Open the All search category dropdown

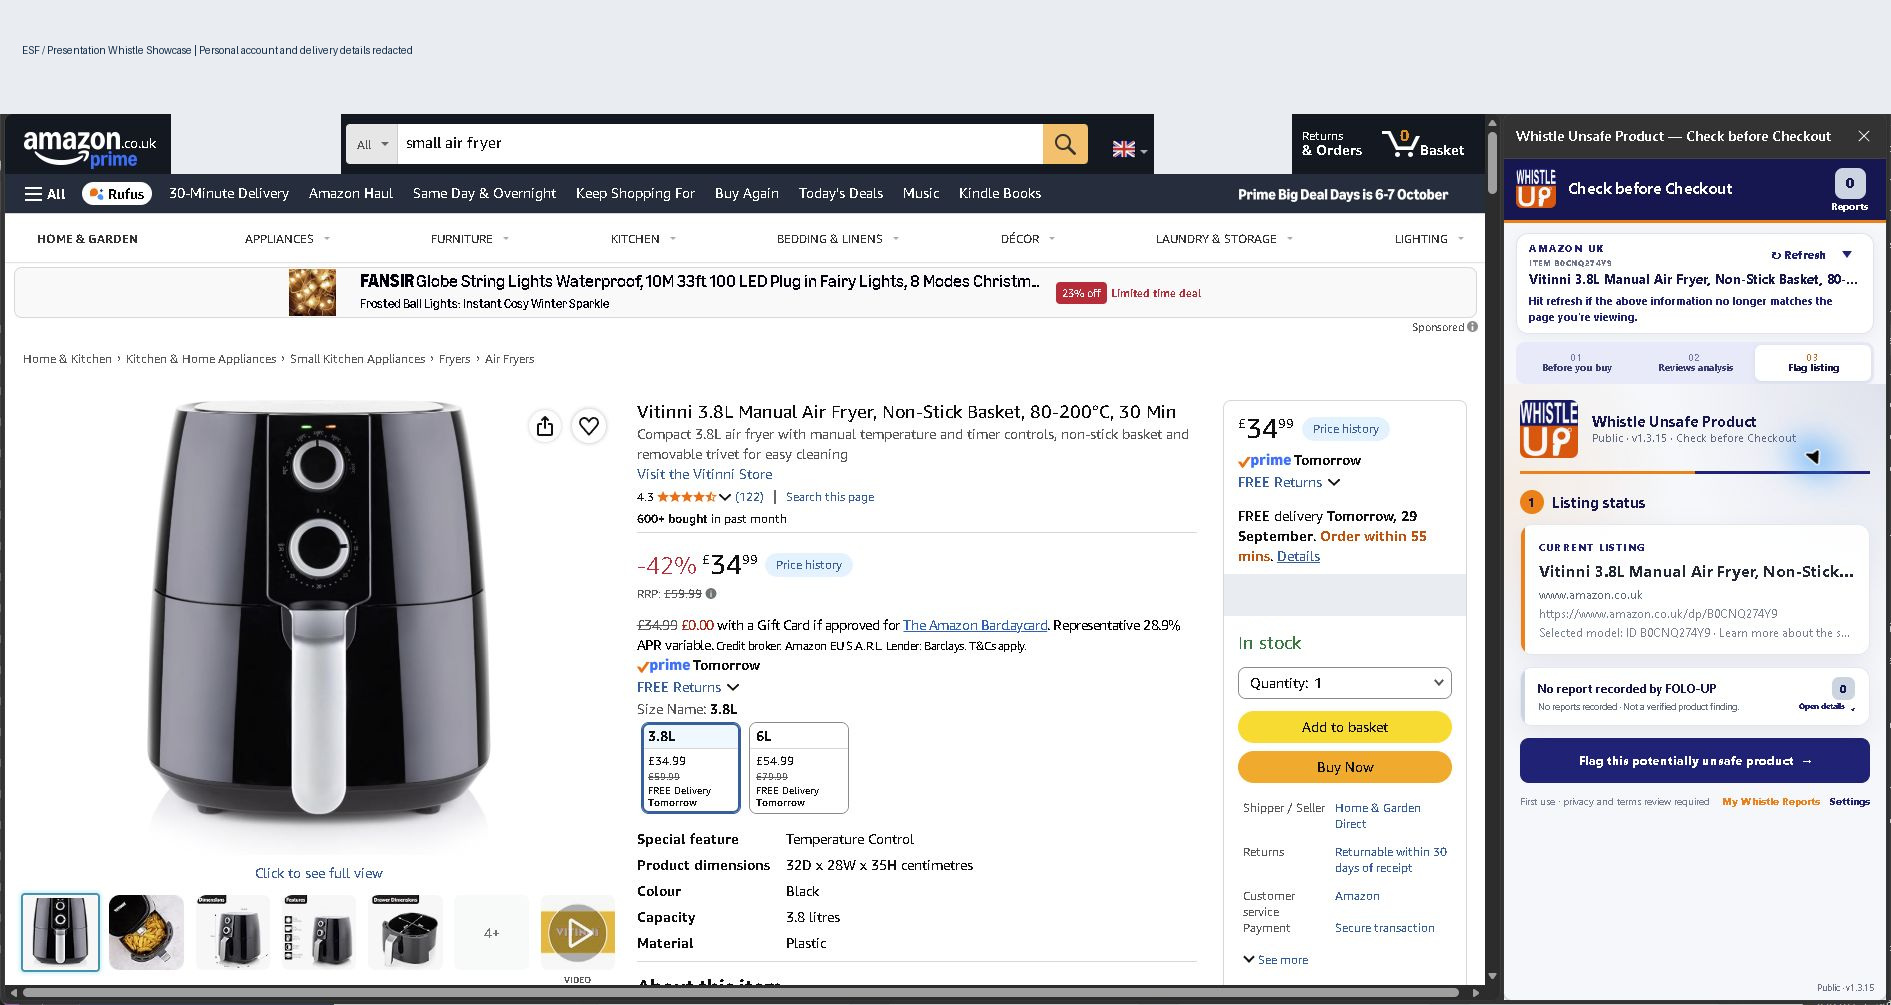pyautogui.click(x=372, y=144)
